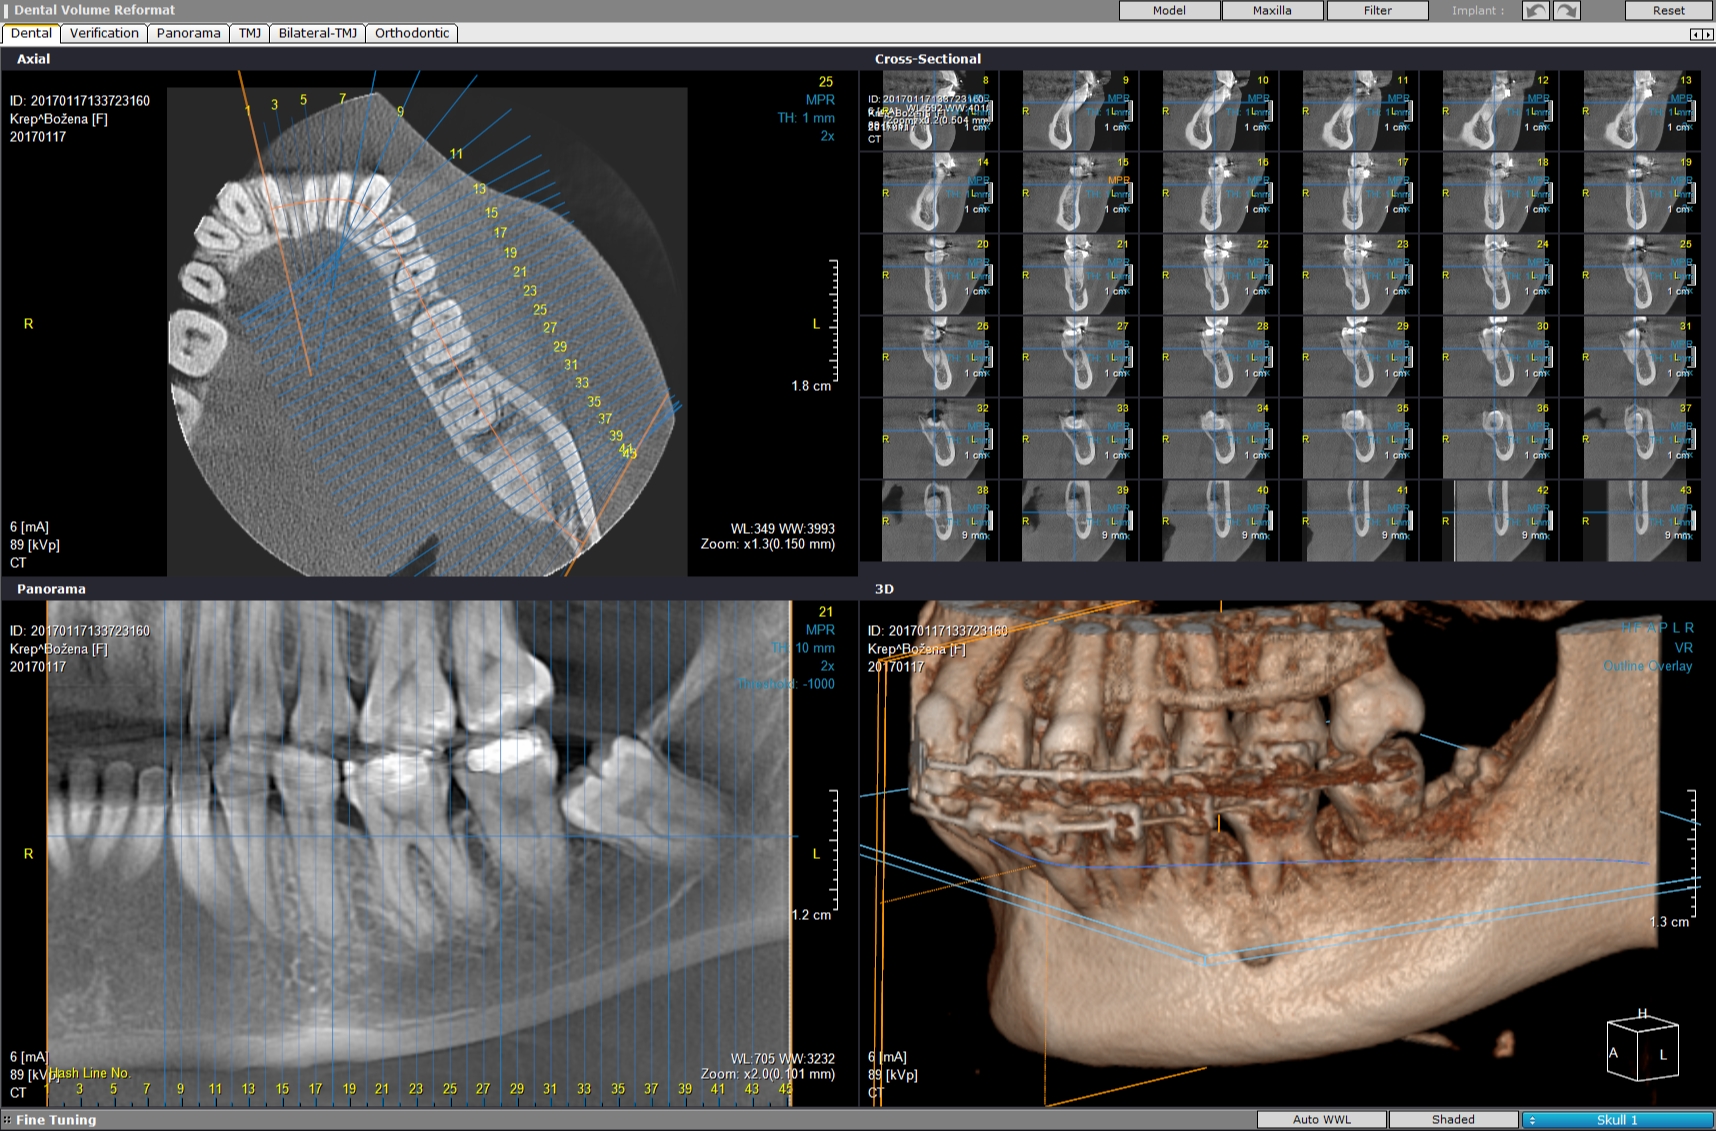Expand the Fine Tuning panel

tap(56, 1120)
